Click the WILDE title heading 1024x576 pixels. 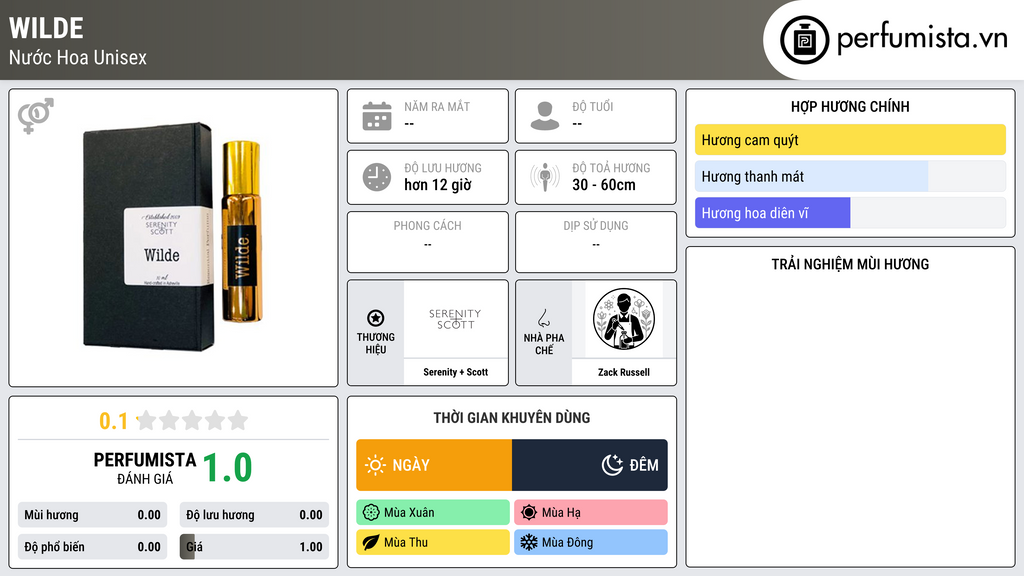pos(46,28)
